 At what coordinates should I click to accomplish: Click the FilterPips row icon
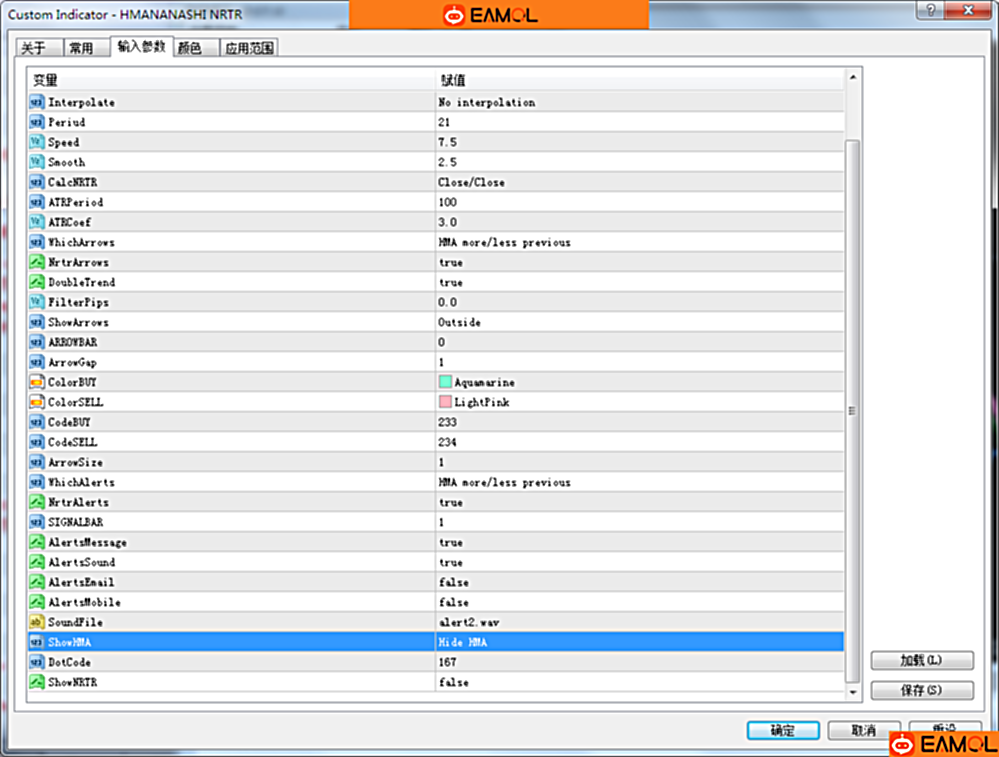point(37,302)
